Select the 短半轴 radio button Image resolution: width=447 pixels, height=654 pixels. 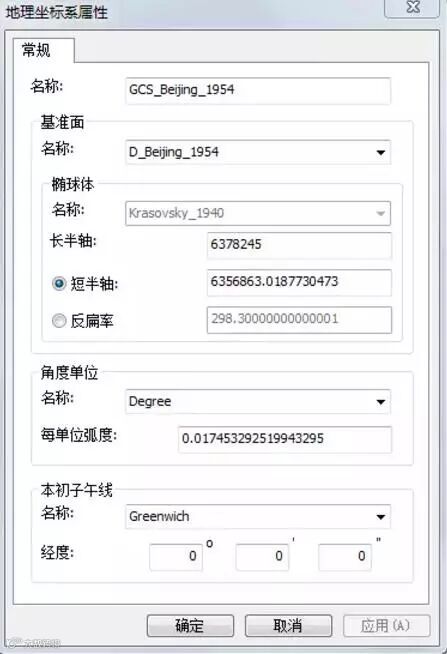coord(59,284)
